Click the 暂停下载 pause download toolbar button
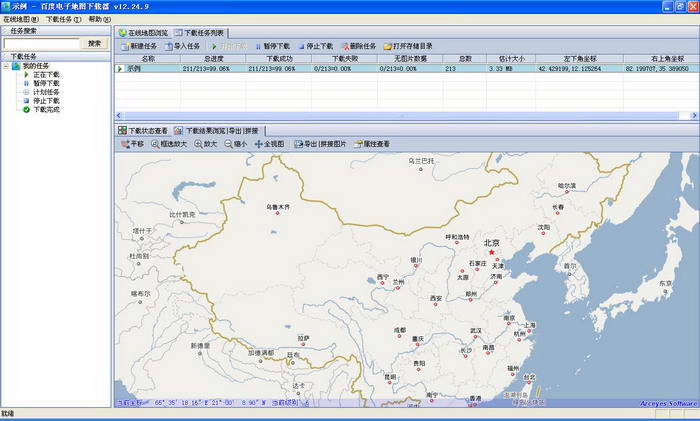This screenshot has height=421, width=700. tap(272, 46)
